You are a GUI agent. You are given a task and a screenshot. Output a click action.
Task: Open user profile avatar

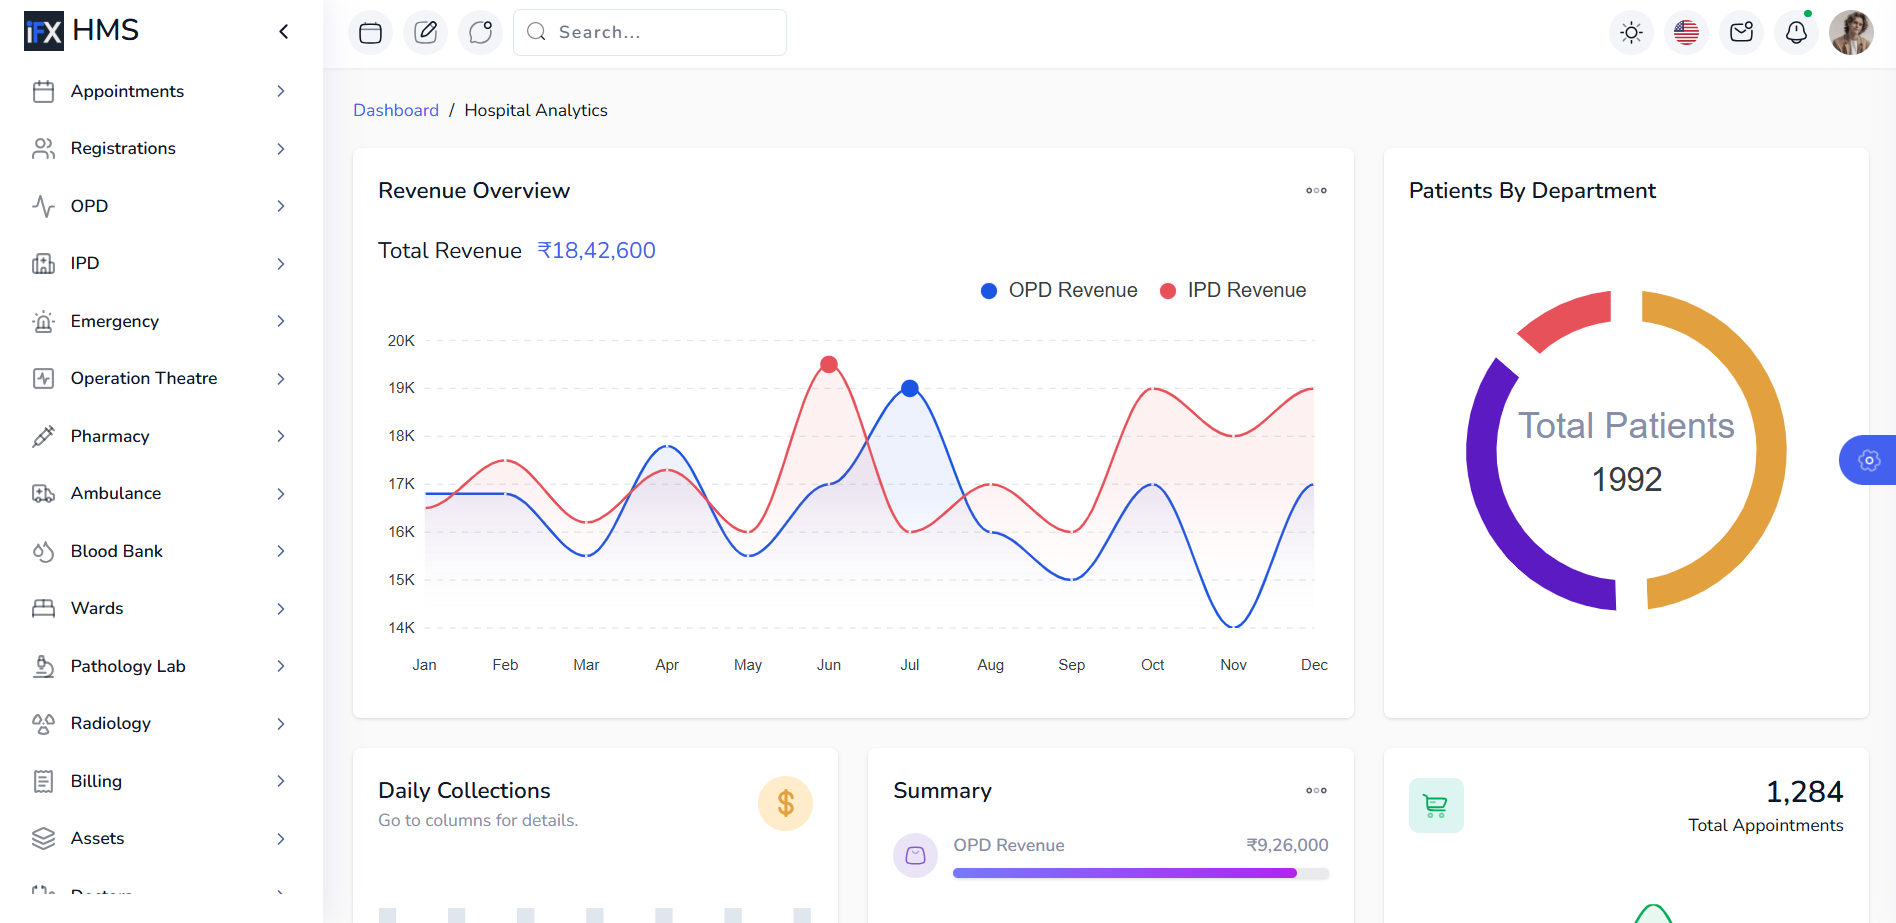tap(1851, 33)
